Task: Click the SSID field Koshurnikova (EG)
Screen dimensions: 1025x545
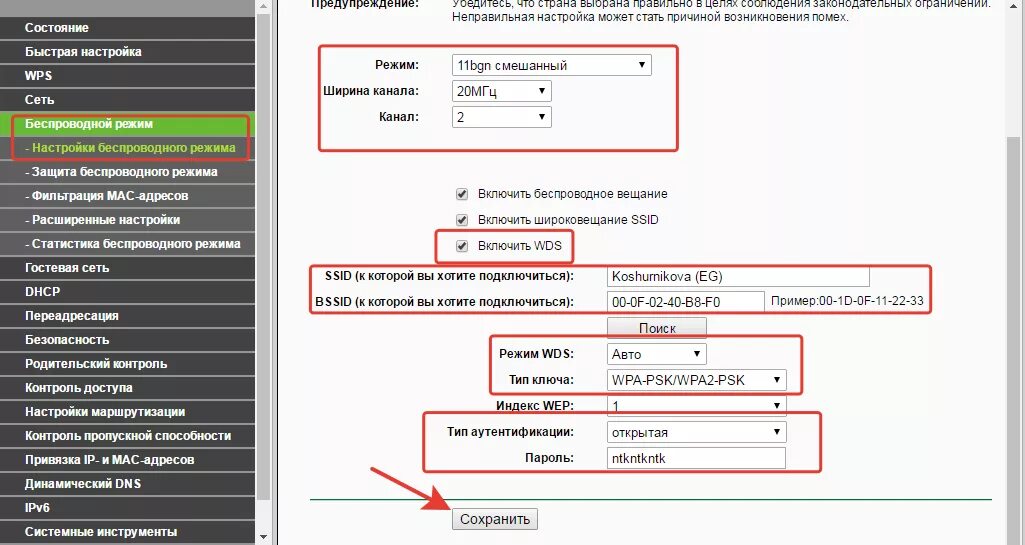Action: click(738, 276)
